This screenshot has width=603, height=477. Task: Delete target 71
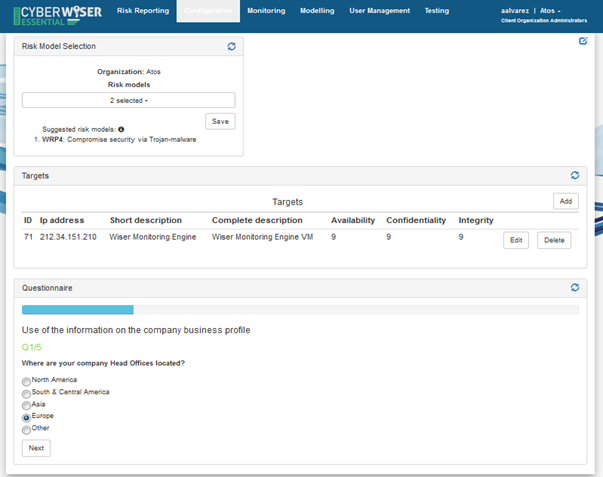[x=554, y=240]
